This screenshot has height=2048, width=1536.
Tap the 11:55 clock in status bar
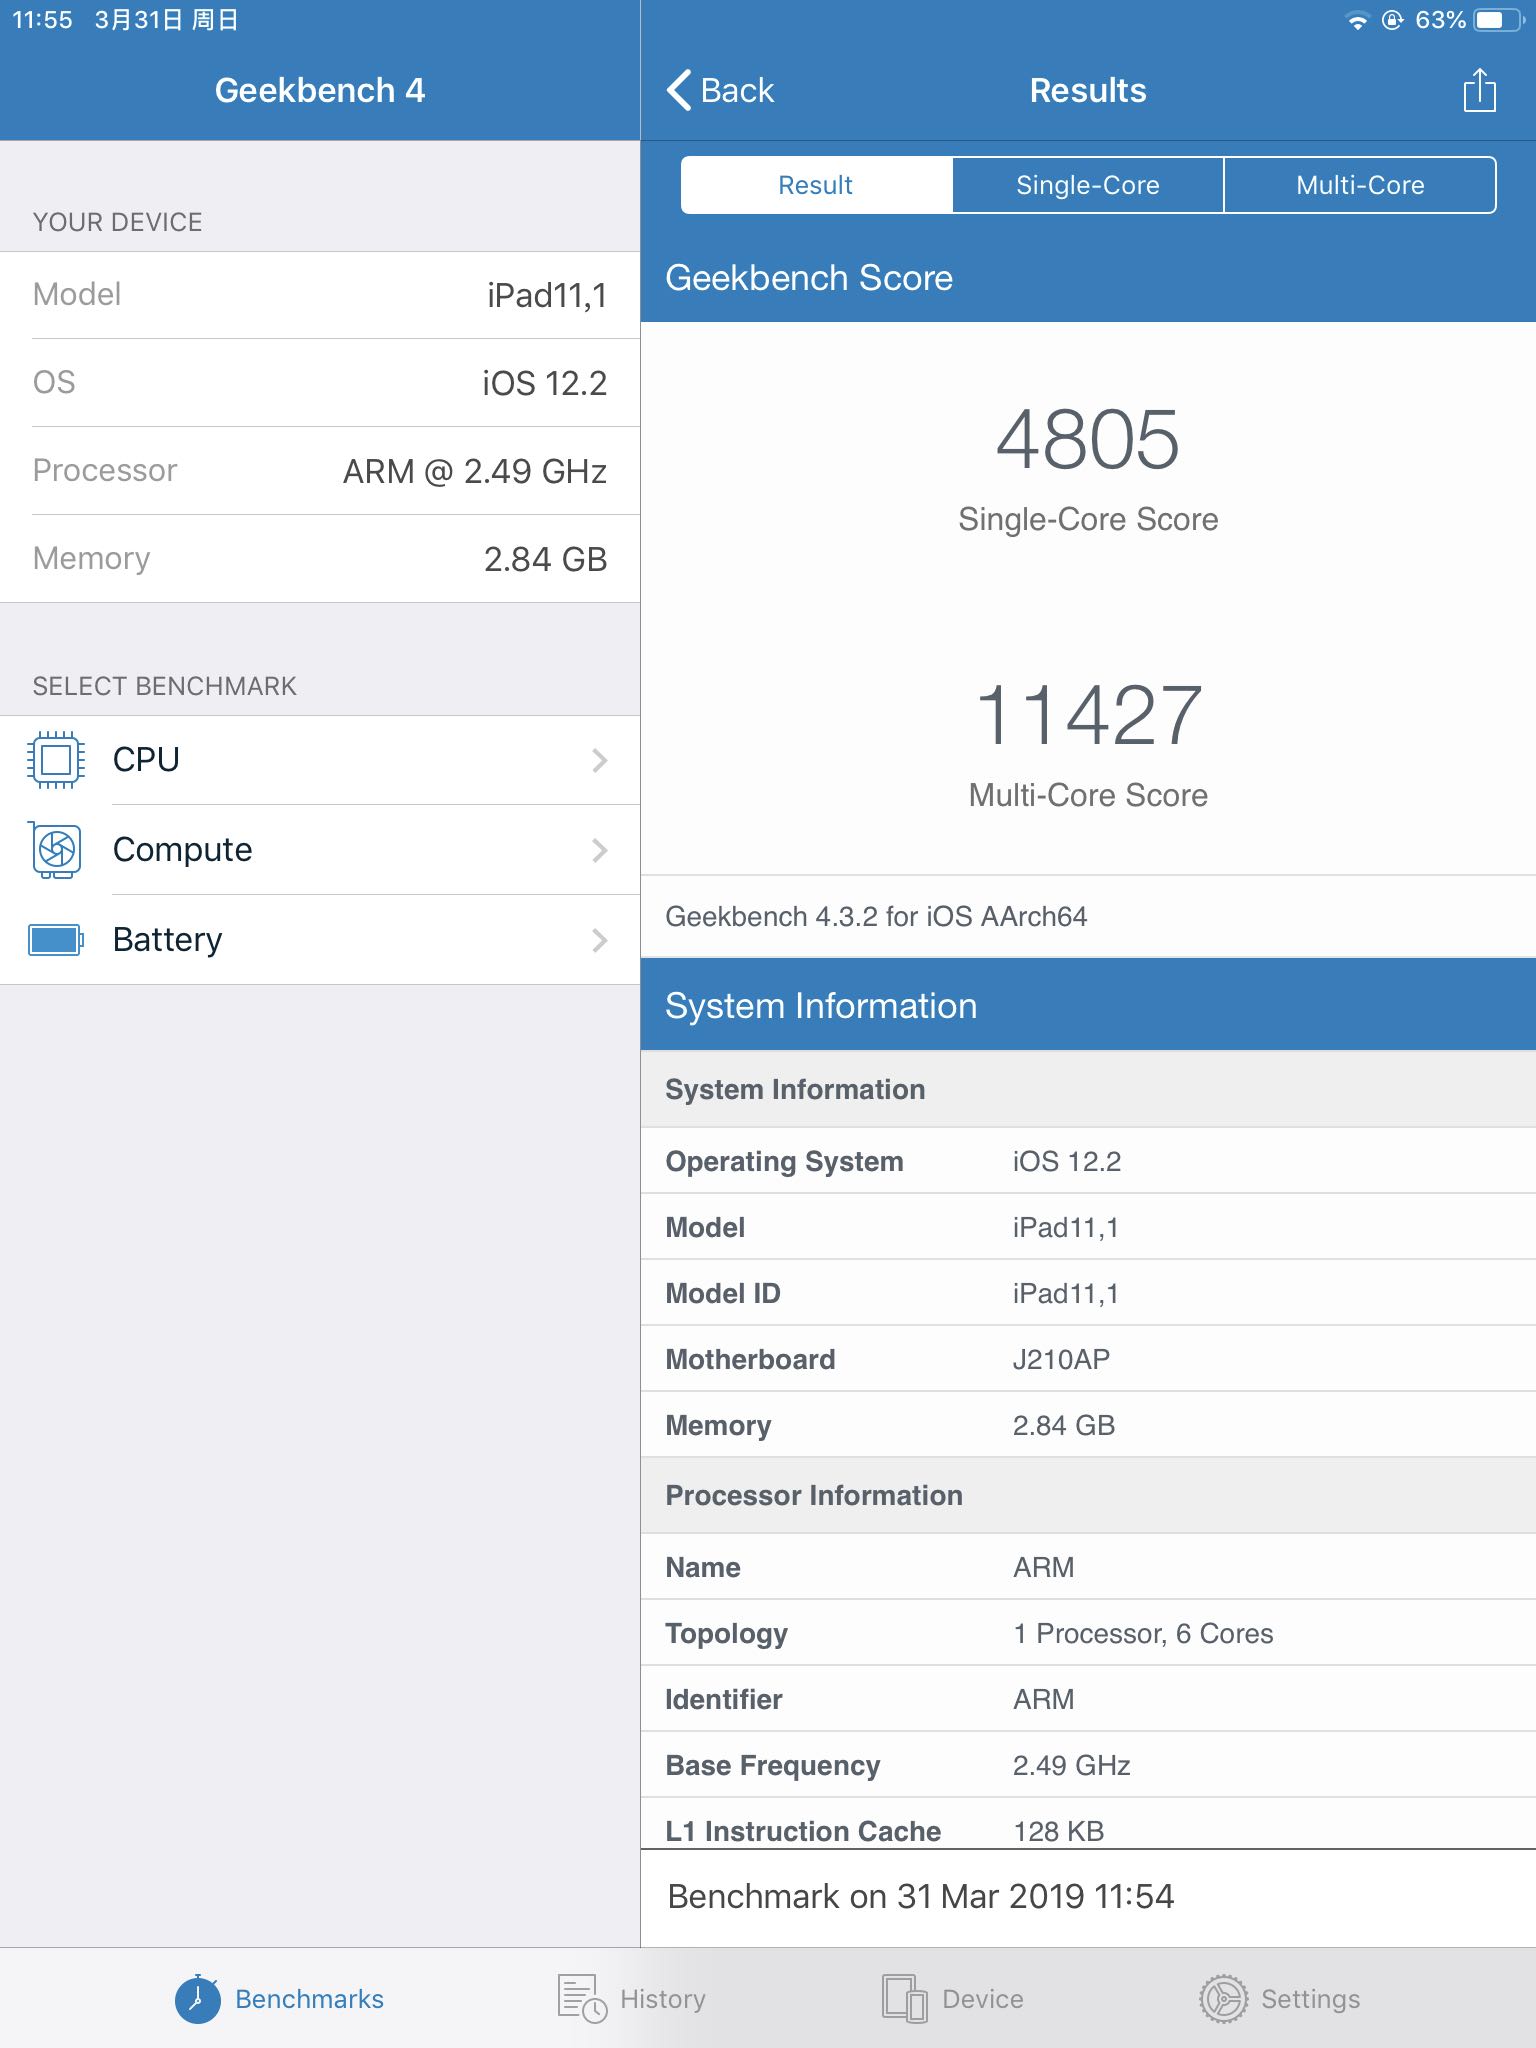(x=42, y=20)
